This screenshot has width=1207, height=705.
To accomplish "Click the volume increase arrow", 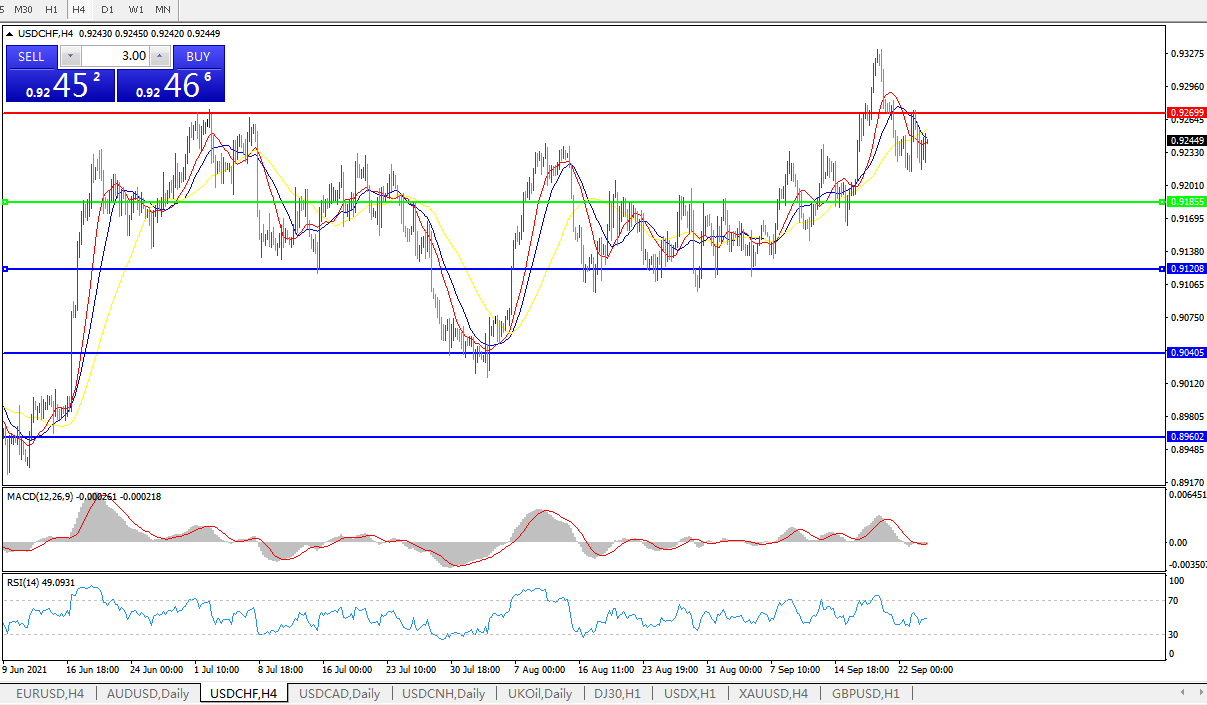I will [160, 56].
